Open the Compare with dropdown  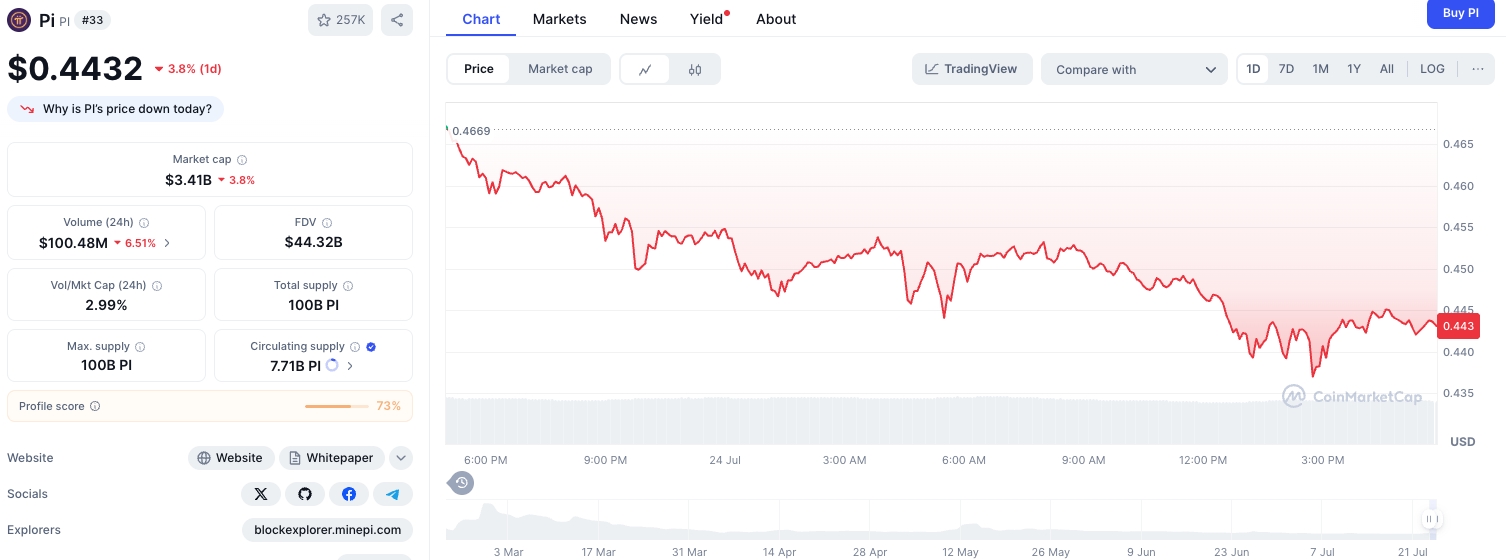[1134, 70]
